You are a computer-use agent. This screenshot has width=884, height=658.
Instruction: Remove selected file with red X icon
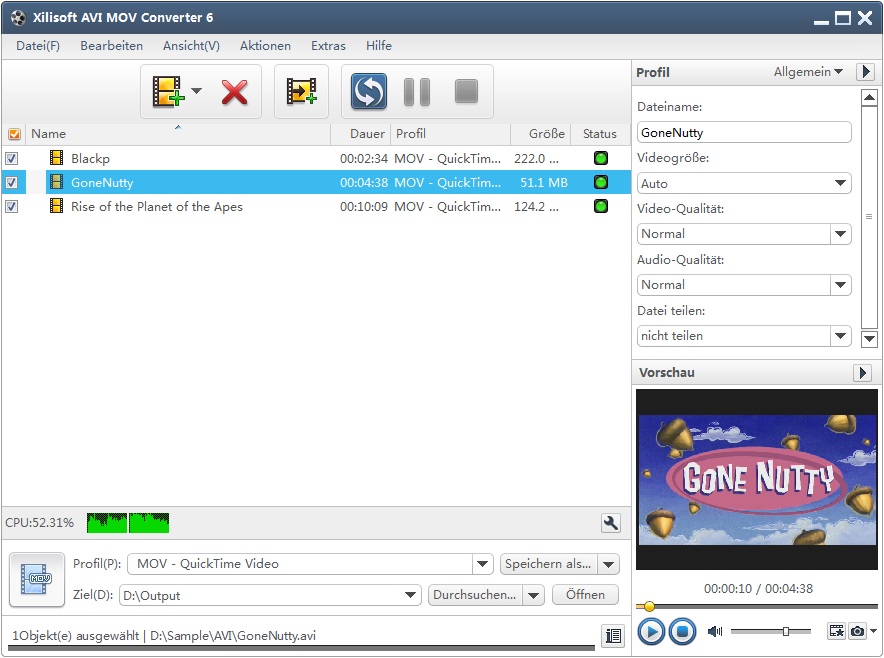coord(235,92)
